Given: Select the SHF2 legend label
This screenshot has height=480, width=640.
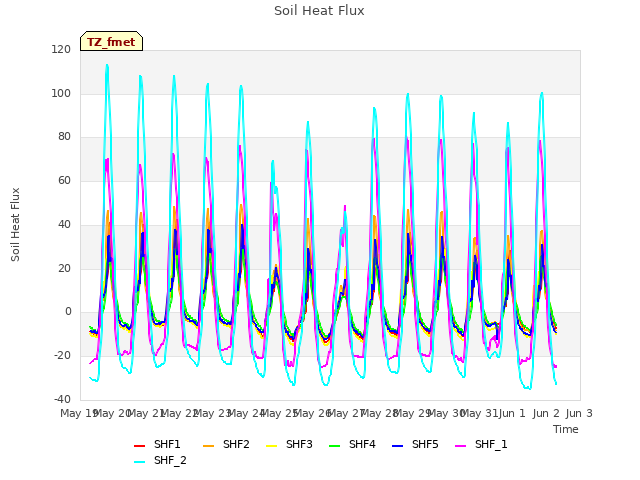Looking at the screenshot, I should click(236, 444).
